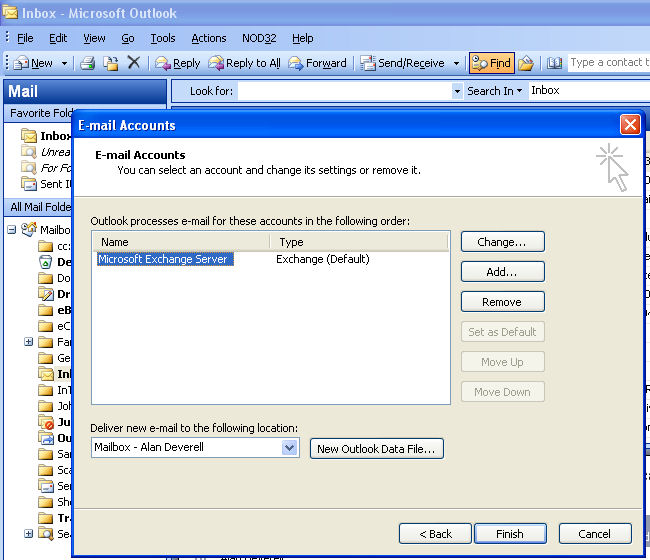Viewport: 650px width, 560px height.
Task: Click the Inbox folder icon in All Mail Folders
Action: [x=46, y=374]
